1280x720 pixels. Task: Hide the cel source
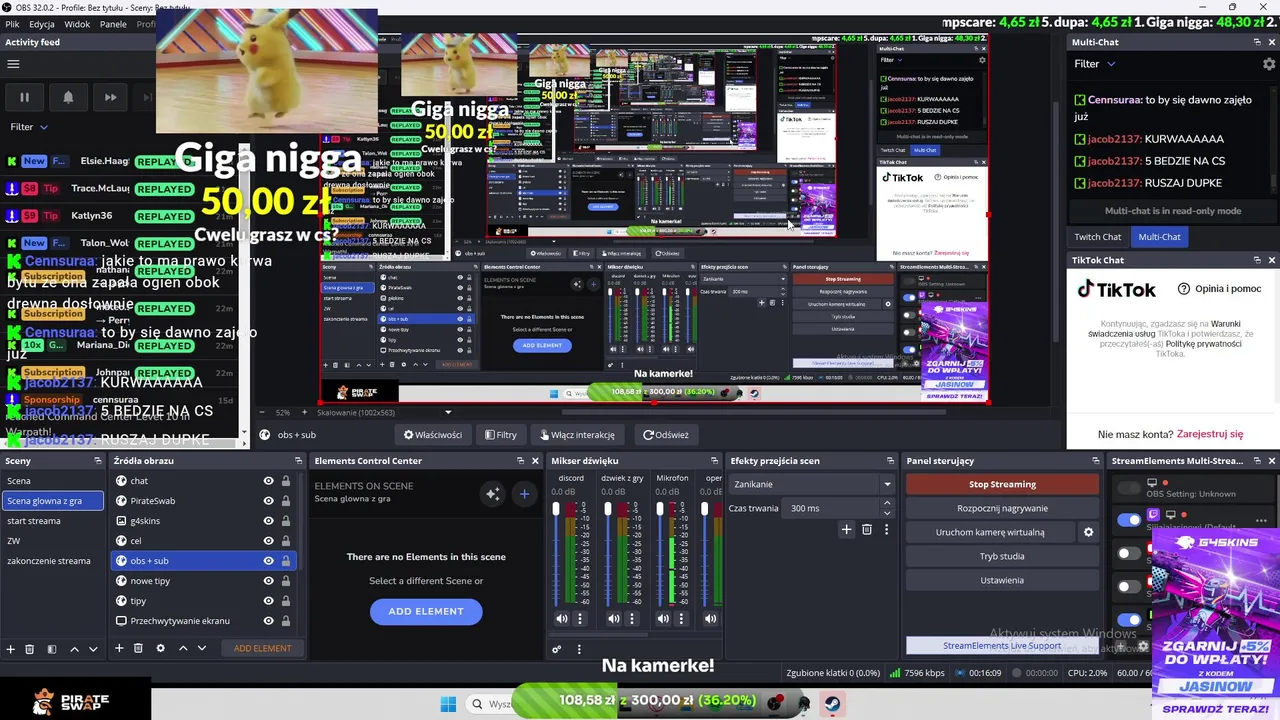268,541
